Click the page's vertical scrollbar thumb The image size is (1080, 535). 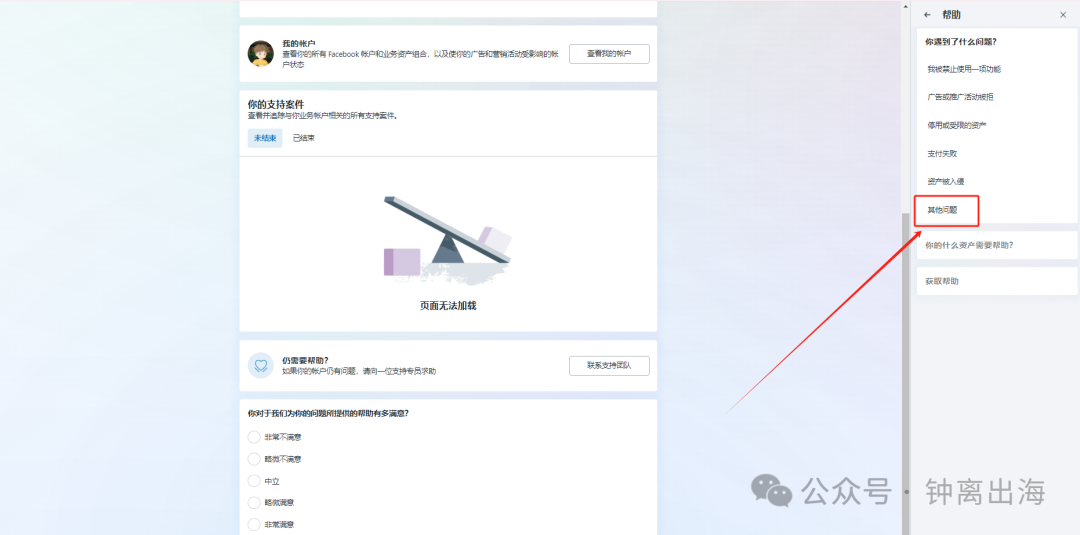(x=906, y=374)
